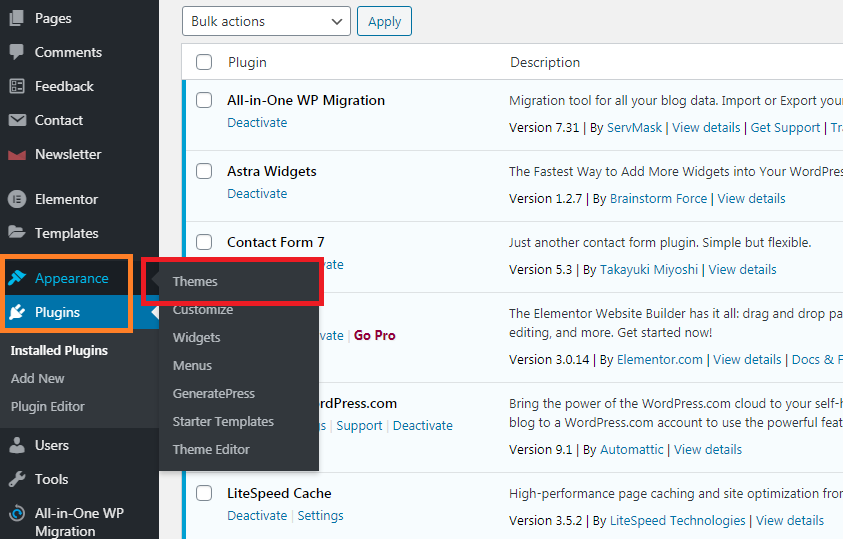Screen dimensions: 843x539
Task: Click the Apply button
Action: [384, 21]
